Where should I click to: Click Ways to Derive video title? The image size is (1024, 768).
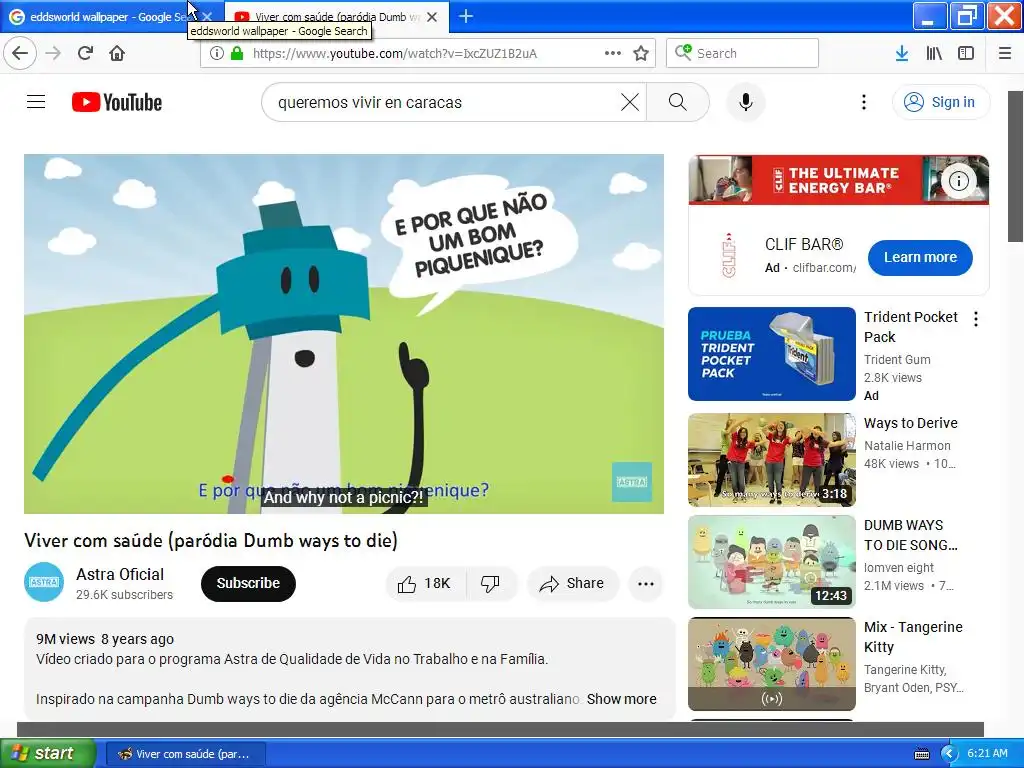910,423
